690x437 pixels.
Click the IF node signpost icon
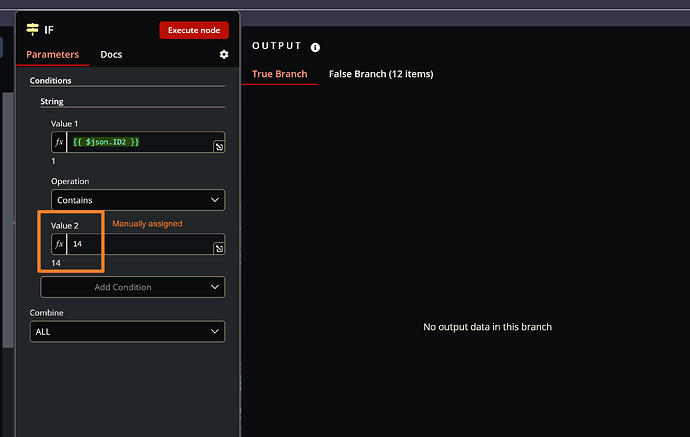[33, 29]
